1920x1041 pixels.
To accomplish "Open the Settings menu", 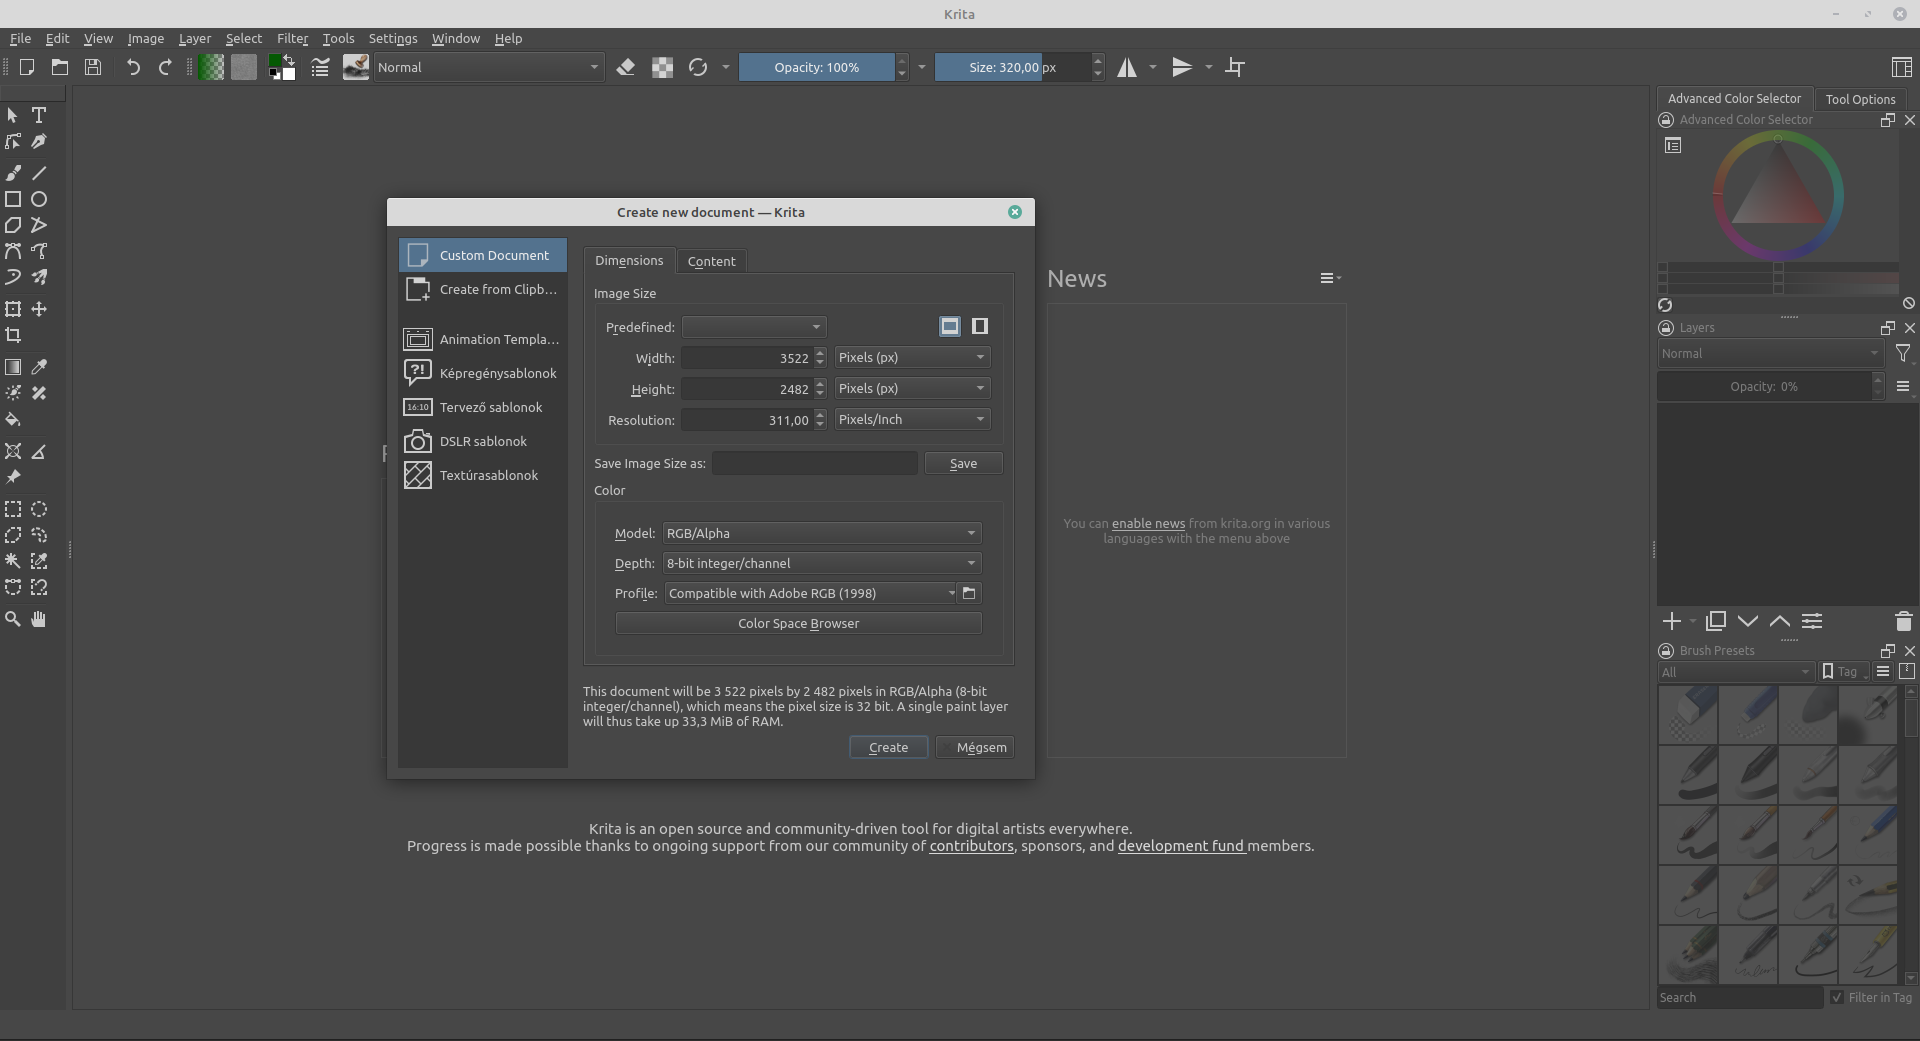I will click(393, 38).
